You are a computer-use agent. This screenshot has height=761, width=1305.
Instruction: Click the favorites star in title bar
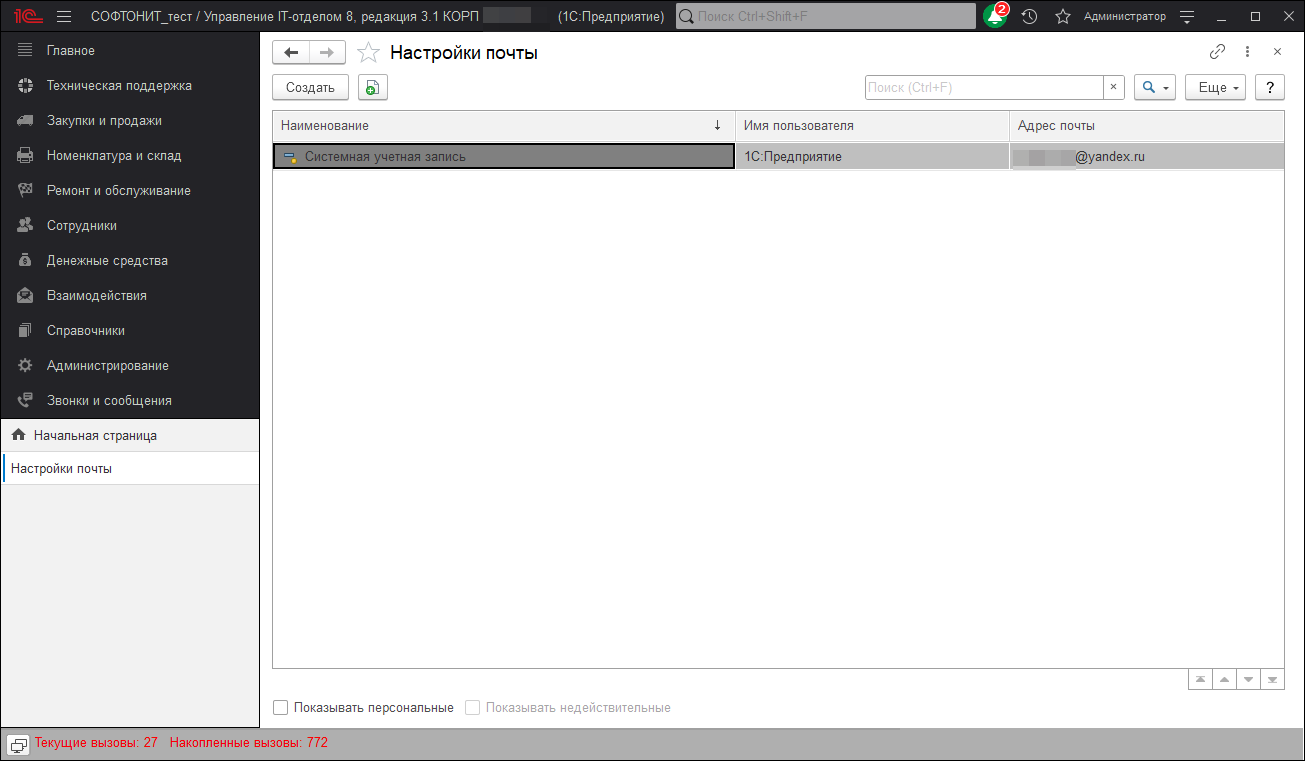[x=1063, y=16]
